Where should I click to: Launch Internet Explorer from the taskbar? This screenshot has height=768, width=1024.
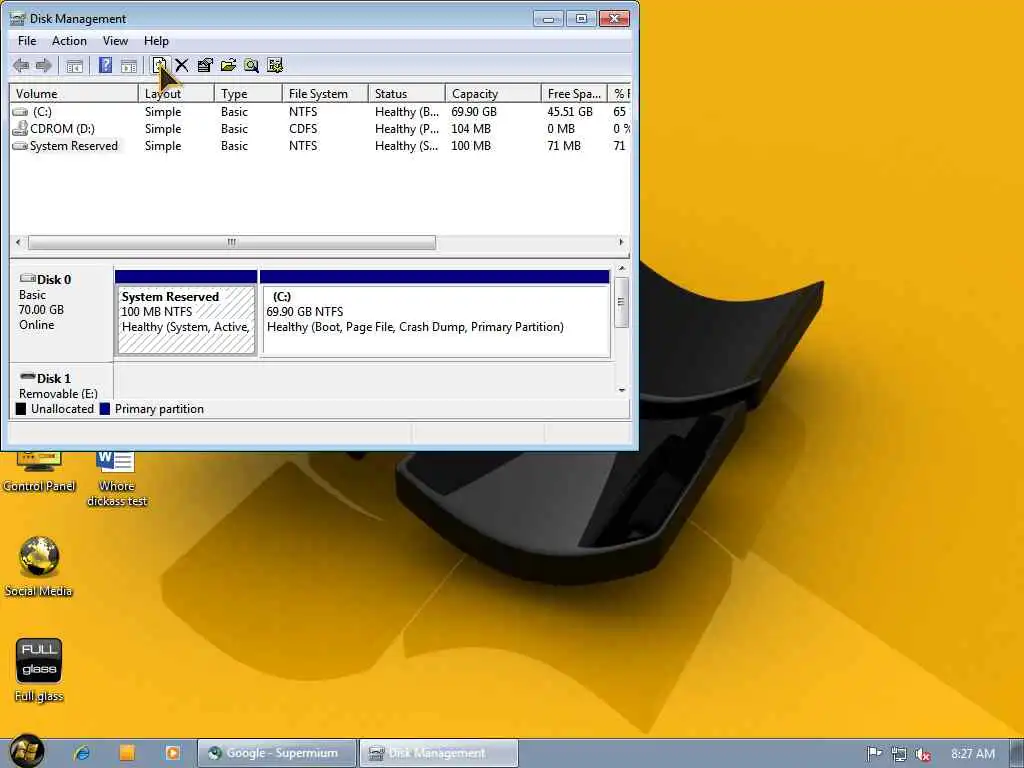[x=82, y=753]
